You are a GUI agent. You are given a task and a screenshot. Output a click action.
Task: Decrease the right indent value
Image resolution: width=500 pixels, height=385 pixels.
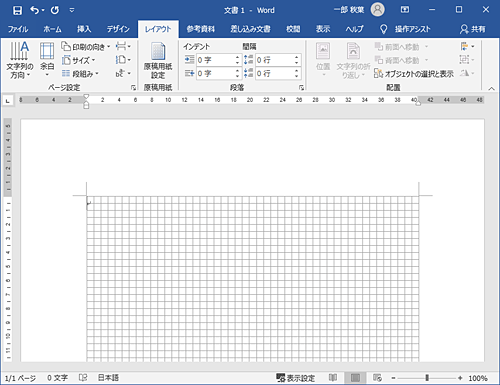[x=237, y=76]
